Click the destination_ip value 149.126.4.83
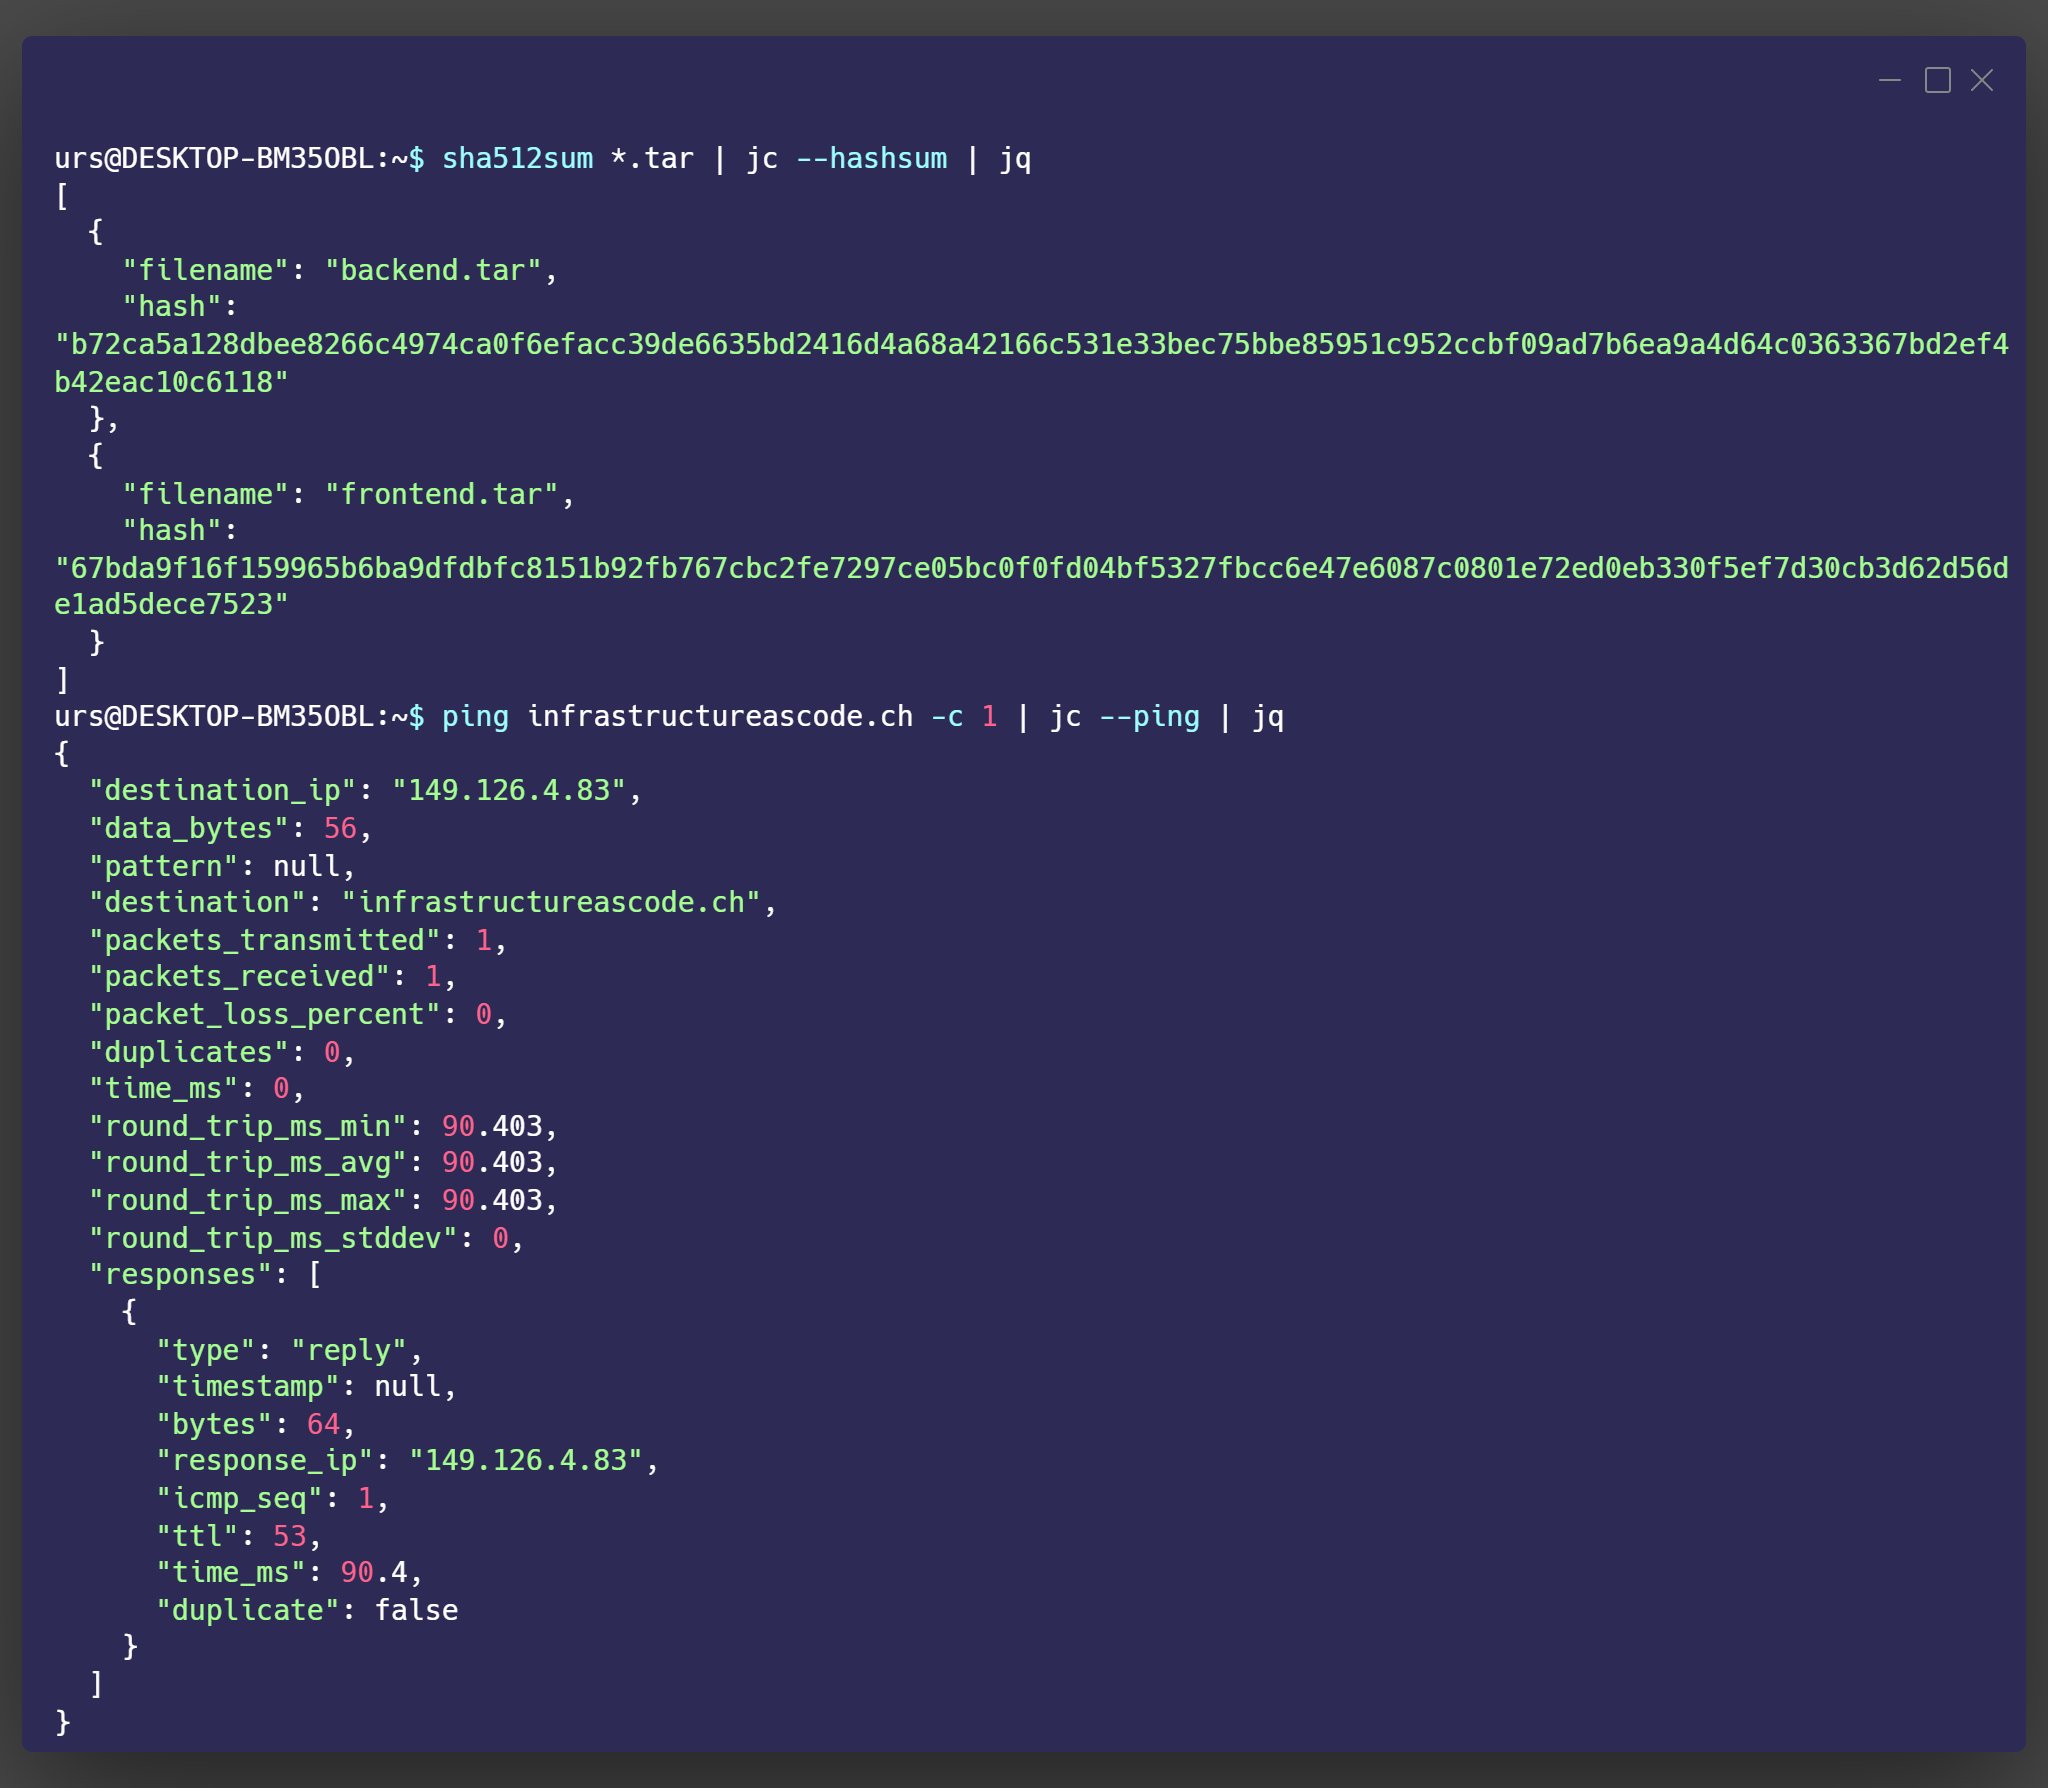2048x1788 pixels. click(512, 789)
